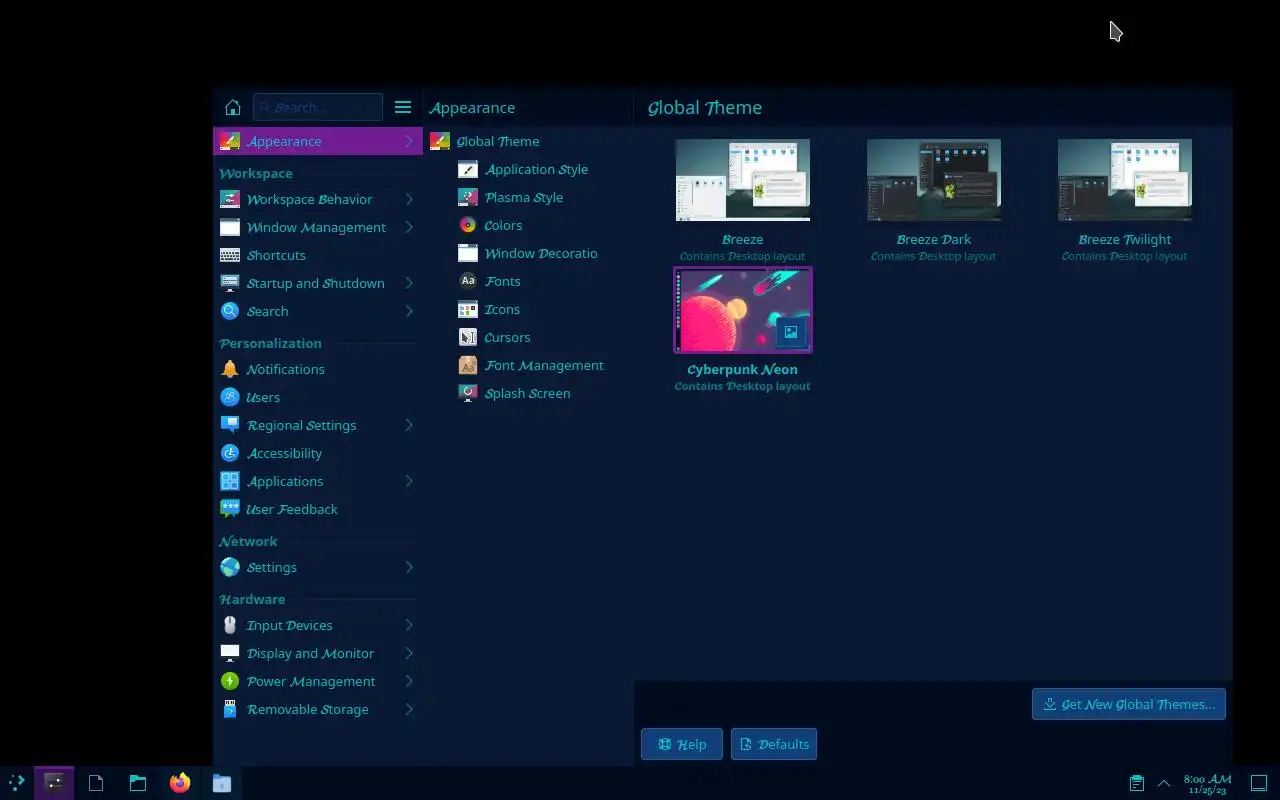Open the Global Theme entry label
1280x800 pixels.
pyautogui.click(x=498, y=141)
